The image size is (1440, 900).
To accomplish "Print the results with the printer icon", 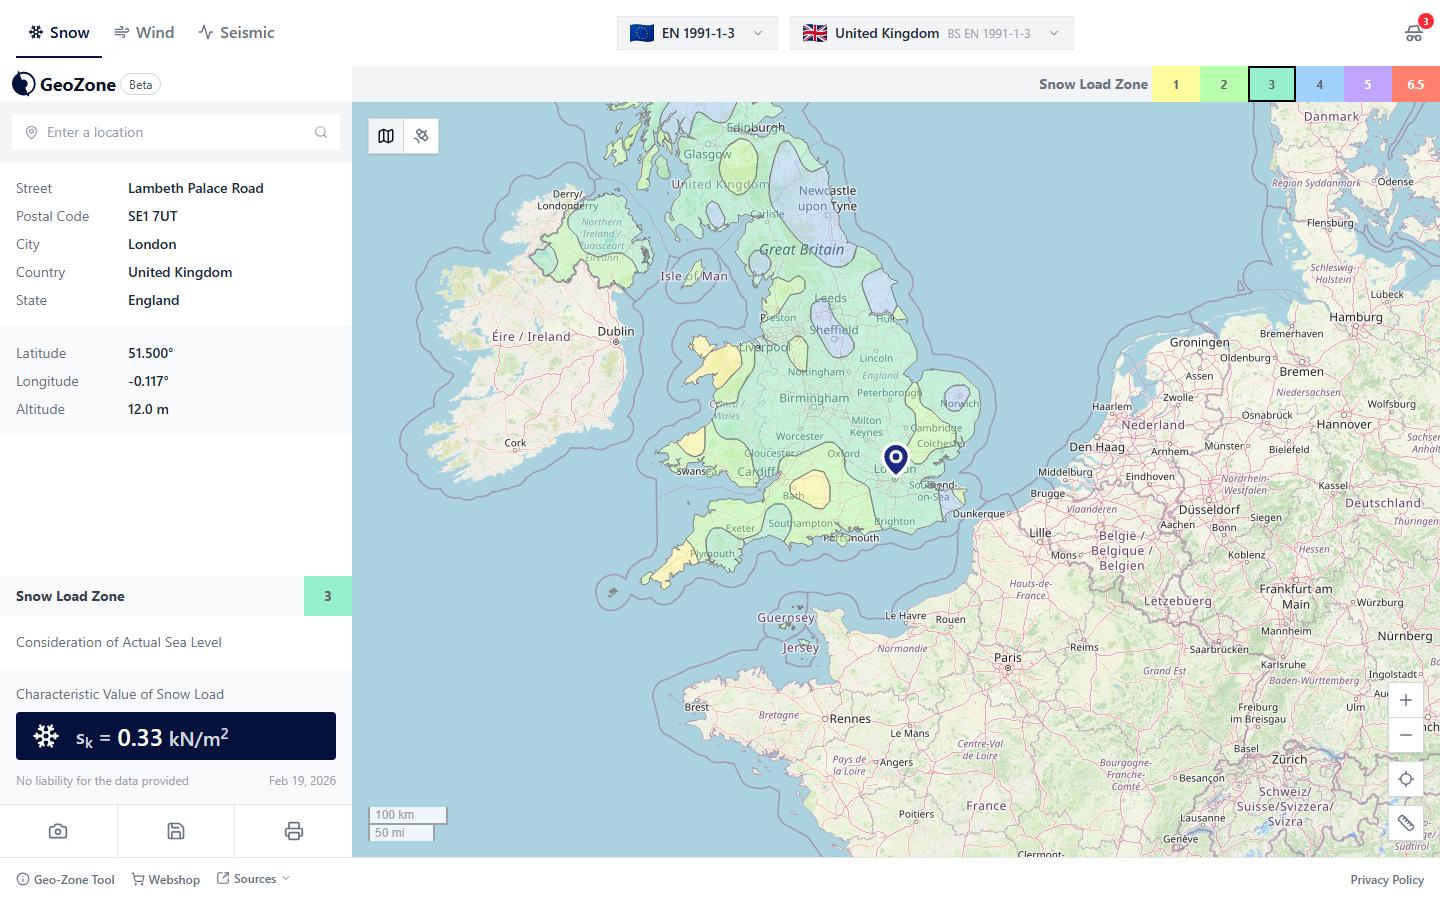I will coord(293,831).
